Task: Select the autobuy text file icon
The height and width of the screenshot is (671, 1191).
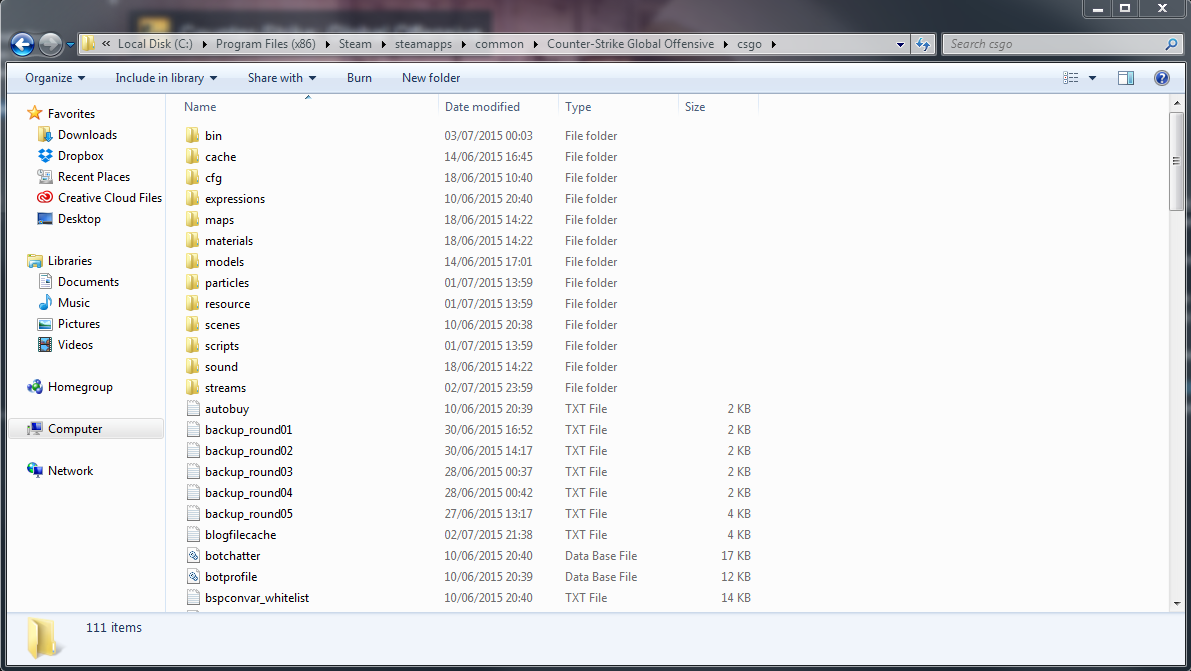Action: pos(193,409)
